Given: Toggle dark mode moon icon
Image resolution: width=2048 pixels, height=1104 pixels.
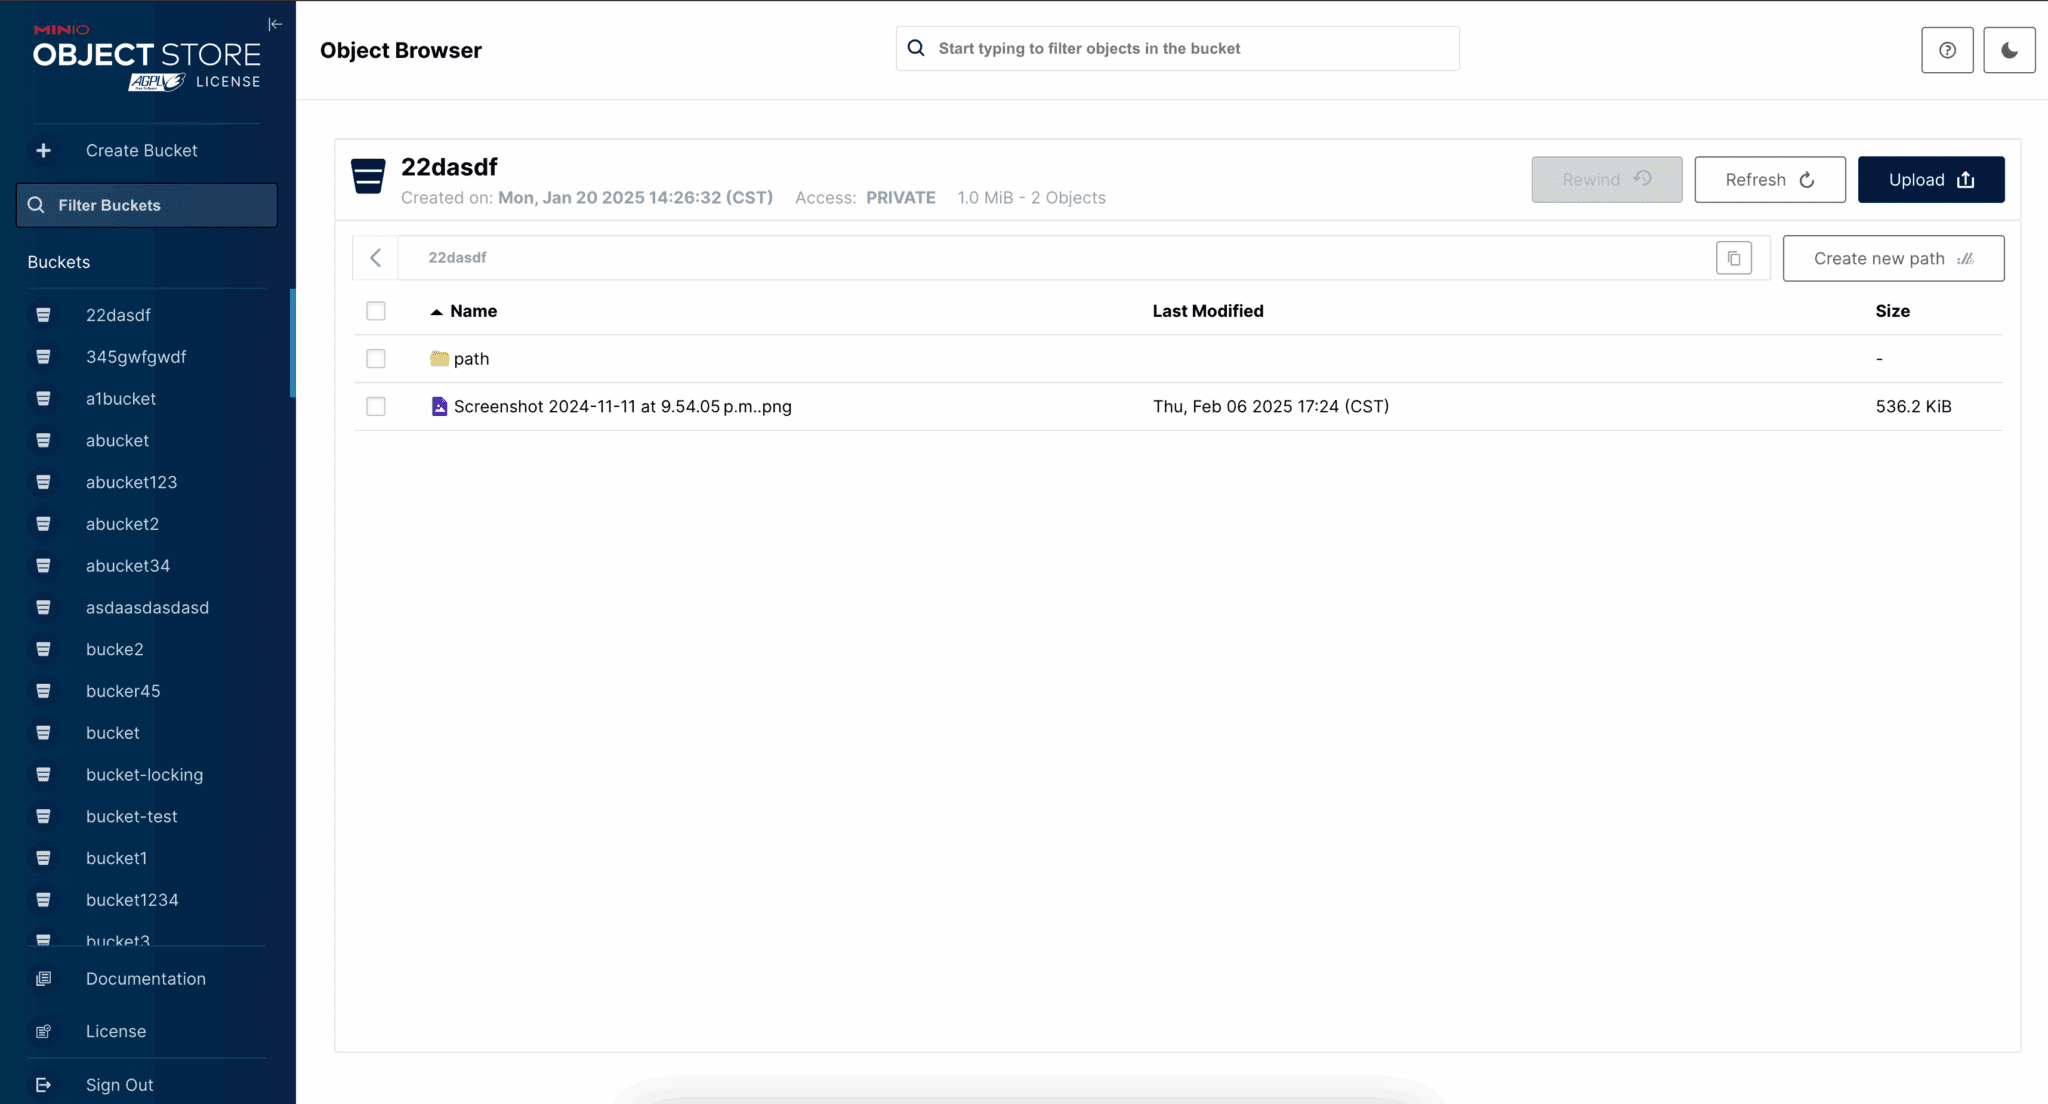Looking at the screenshot, I should 2009,50.
